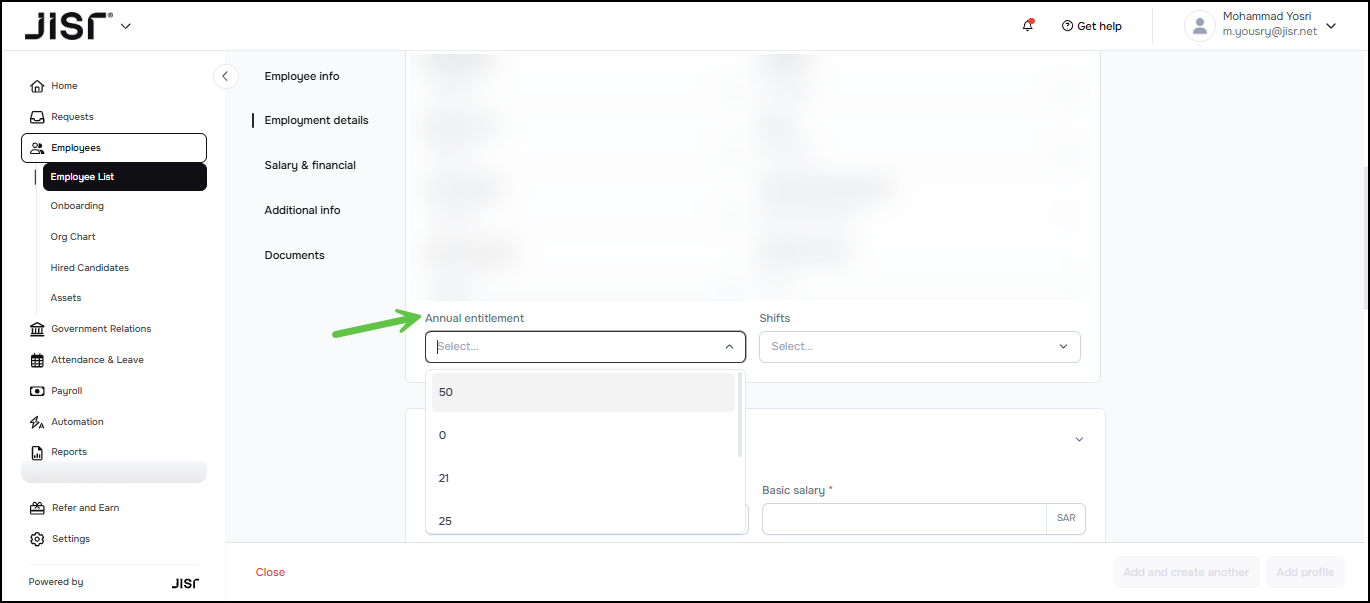
Task: Click the red Close link
Action: (270, 572)
